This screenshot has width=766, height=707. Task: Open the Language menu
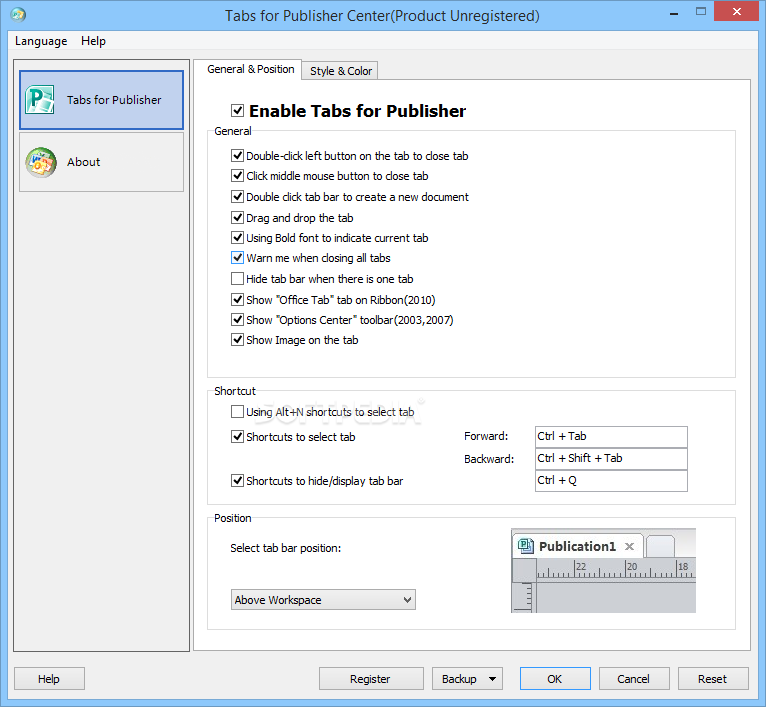pyautogui.click(x=41, y=41)
